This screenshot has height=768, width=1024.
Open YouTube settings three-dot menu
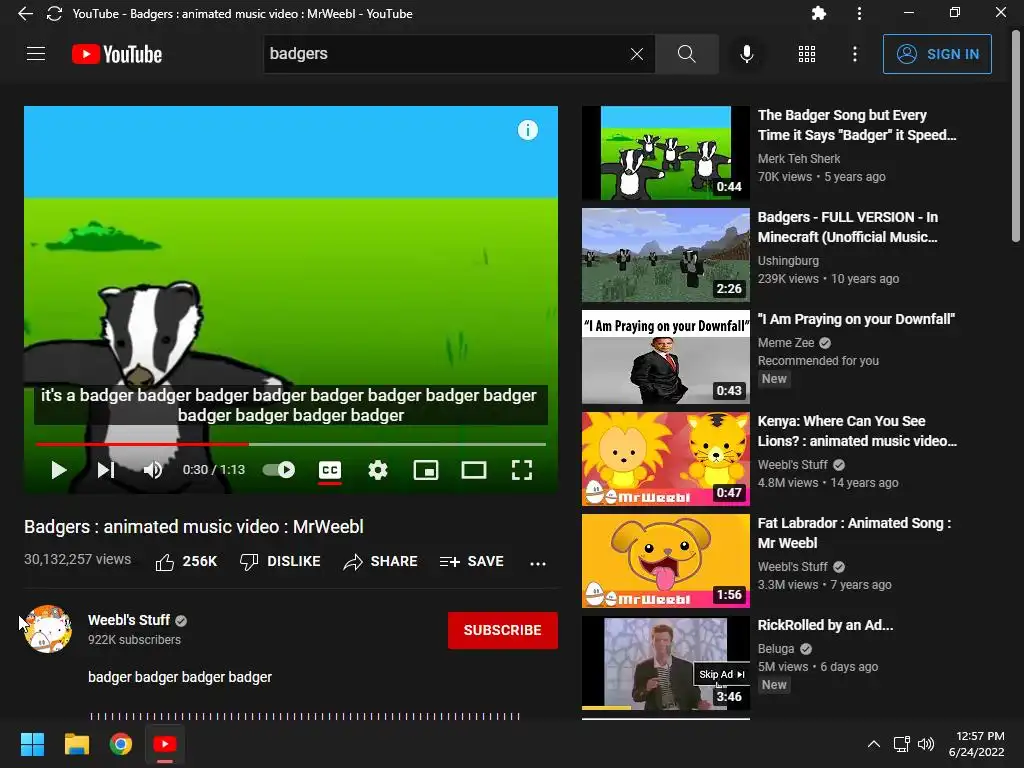pos(854,54)
